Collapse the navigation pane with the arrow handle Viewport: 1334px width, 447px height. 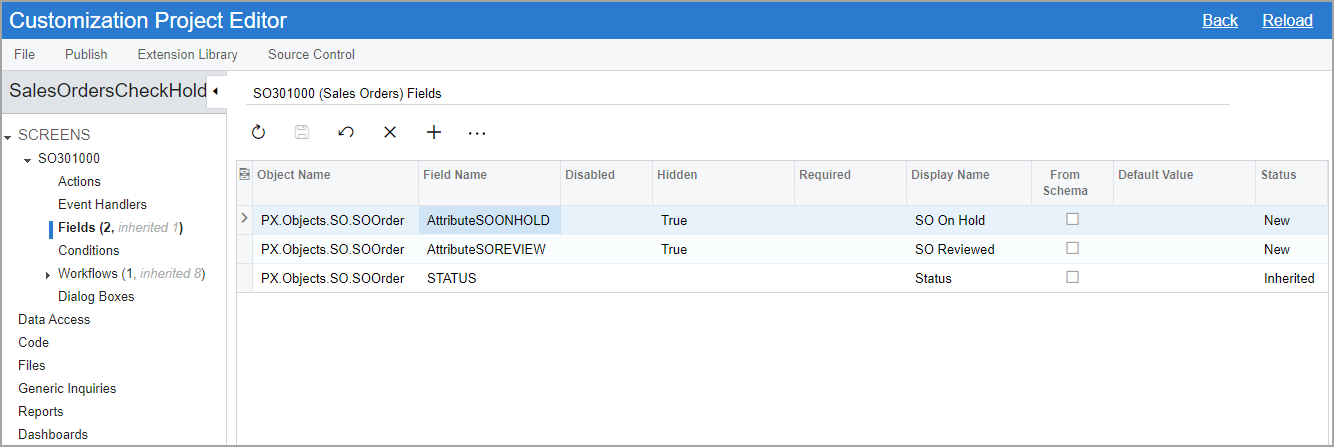coord(216,91)
